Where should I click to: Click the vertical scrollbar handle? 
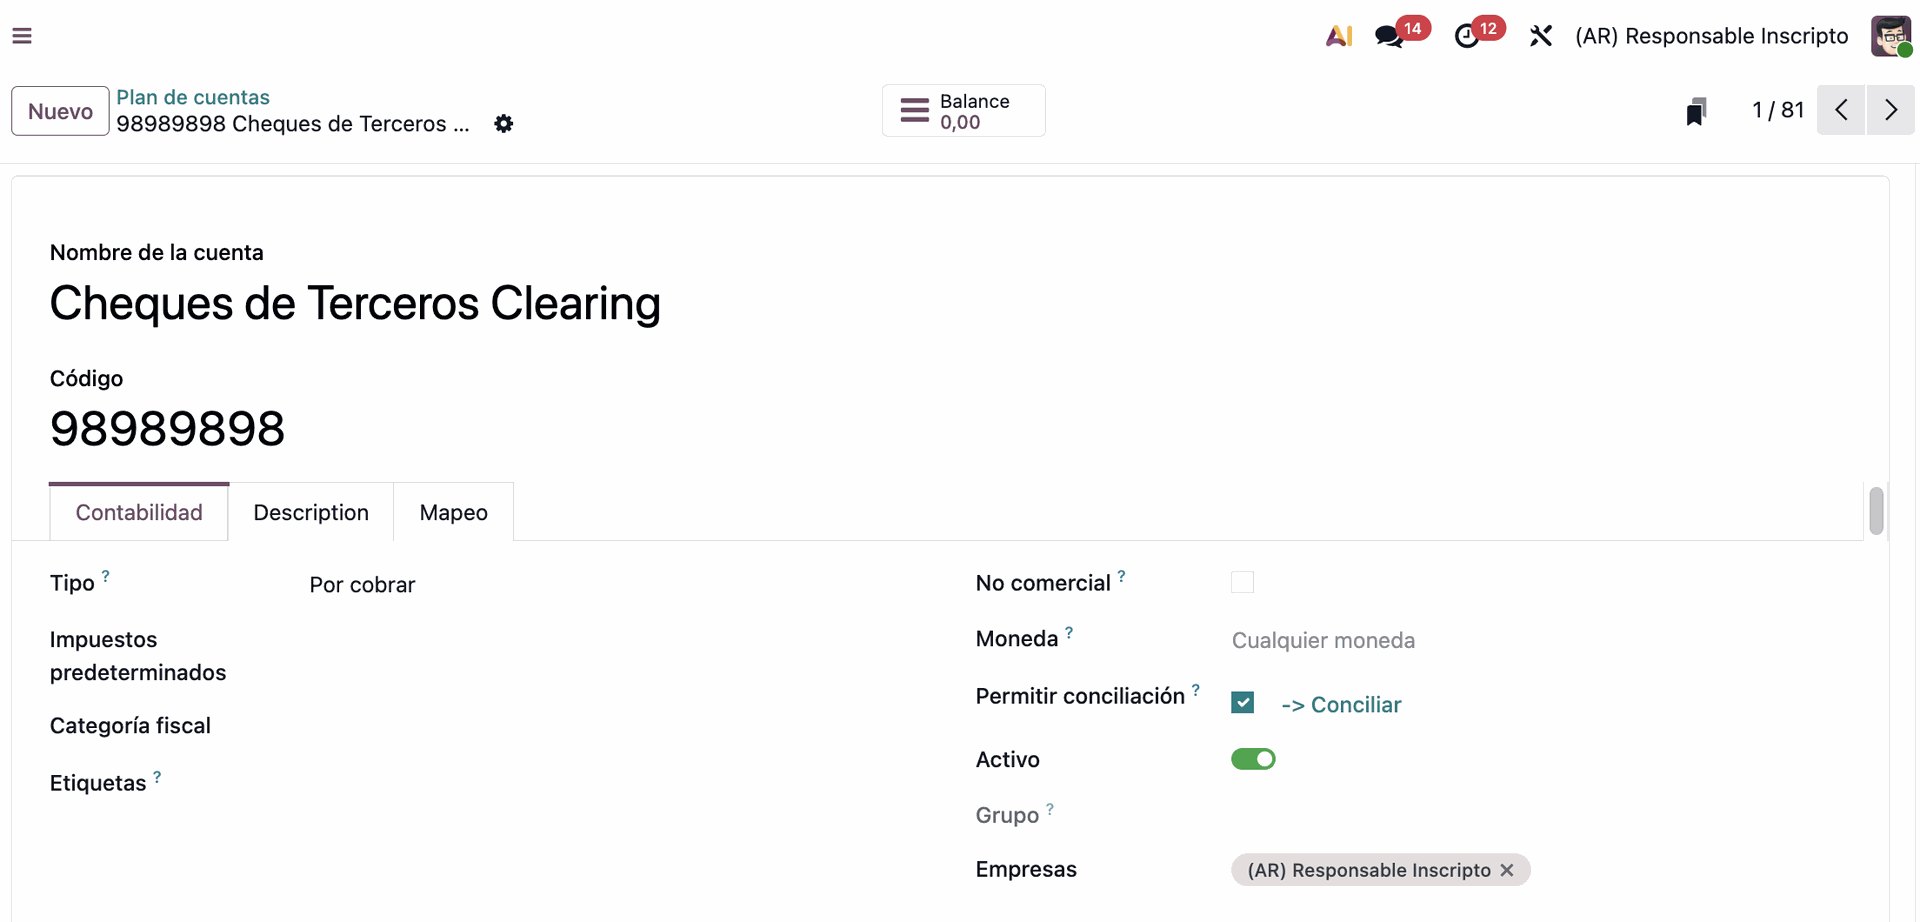[1876, 511]
